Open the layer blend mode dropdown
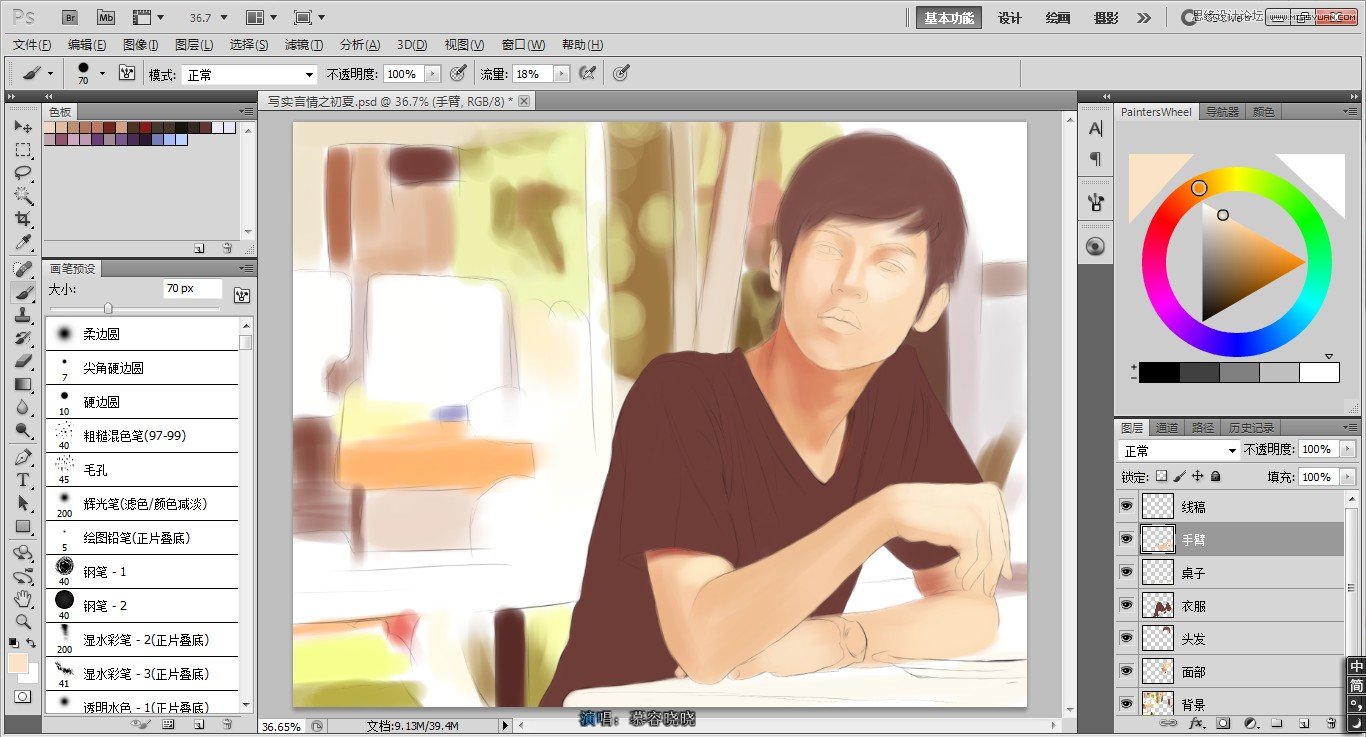The image size is (1366, 737). 1179,451
